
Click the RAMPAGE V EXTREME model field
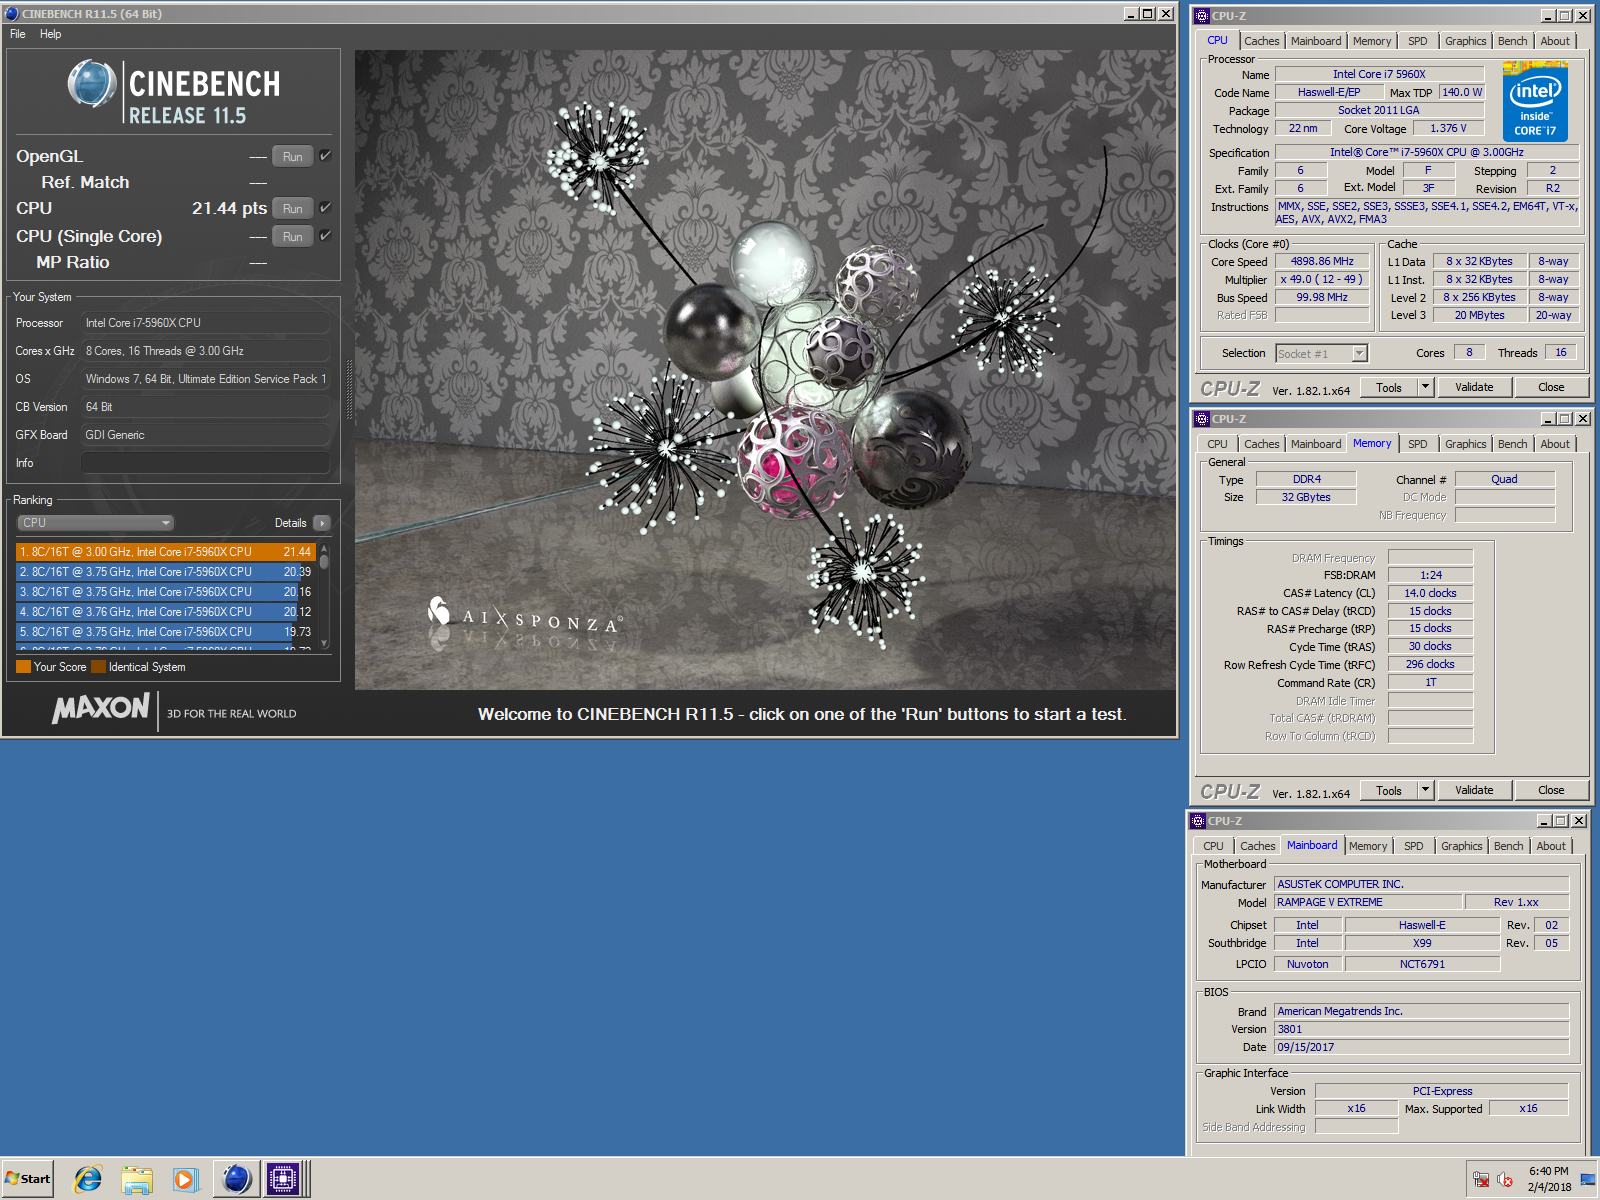(1368, 902)
